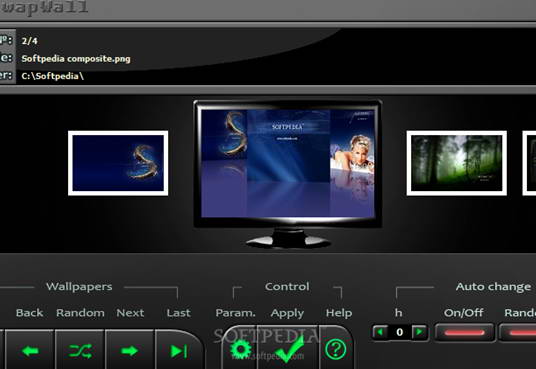
Task: Click the Param. label
Action: click(x=235, y=313)
